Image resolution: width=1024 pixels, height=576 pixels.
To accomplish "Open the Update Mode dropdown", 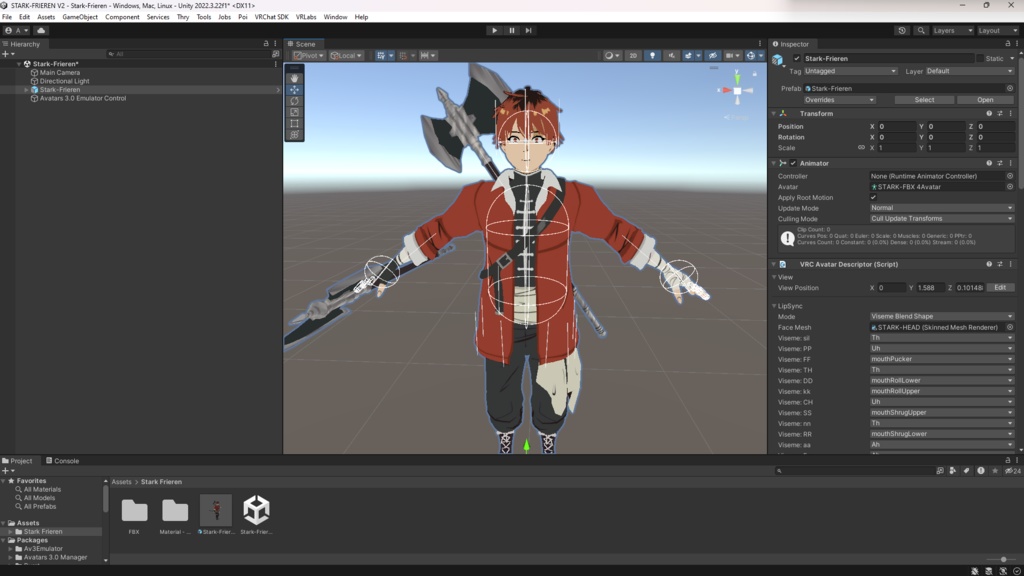I will click(x=940, y=208).
